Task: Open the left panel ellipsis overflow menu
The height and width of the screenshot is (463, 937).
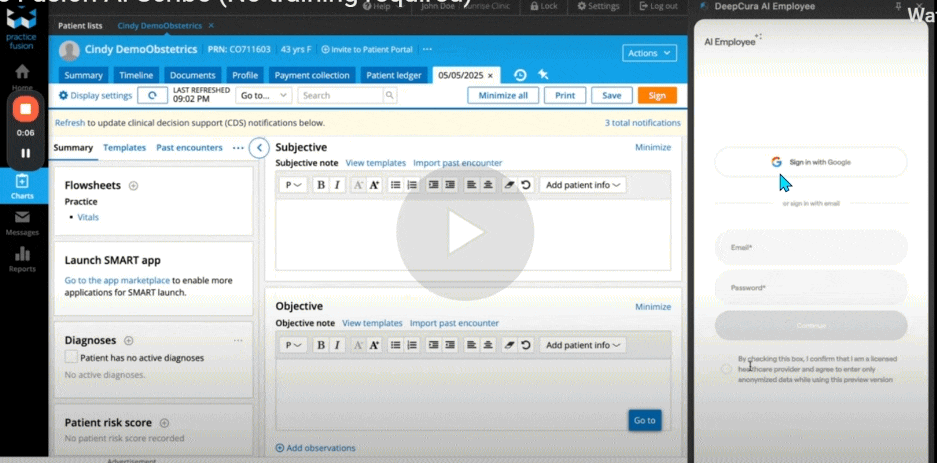Action: [x=238, y=148]
